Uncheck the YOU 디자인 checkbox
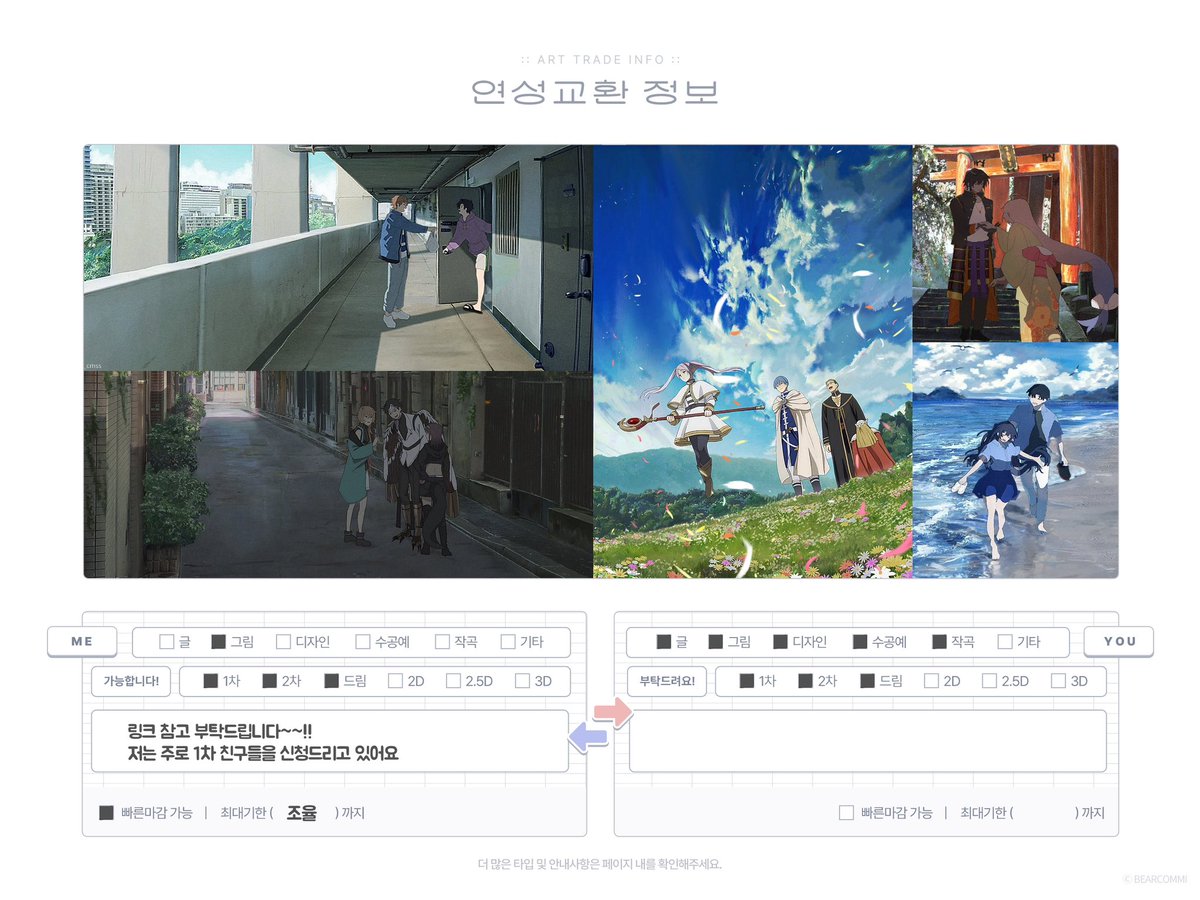Image resolution: width=1200 pixels, height=900 pixels. 780,642
